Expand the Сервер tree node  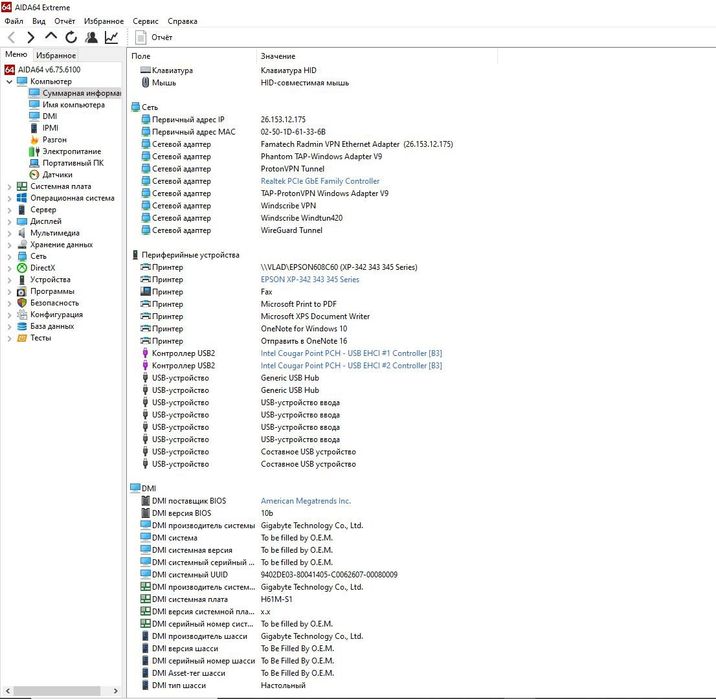tap(9, 210)
